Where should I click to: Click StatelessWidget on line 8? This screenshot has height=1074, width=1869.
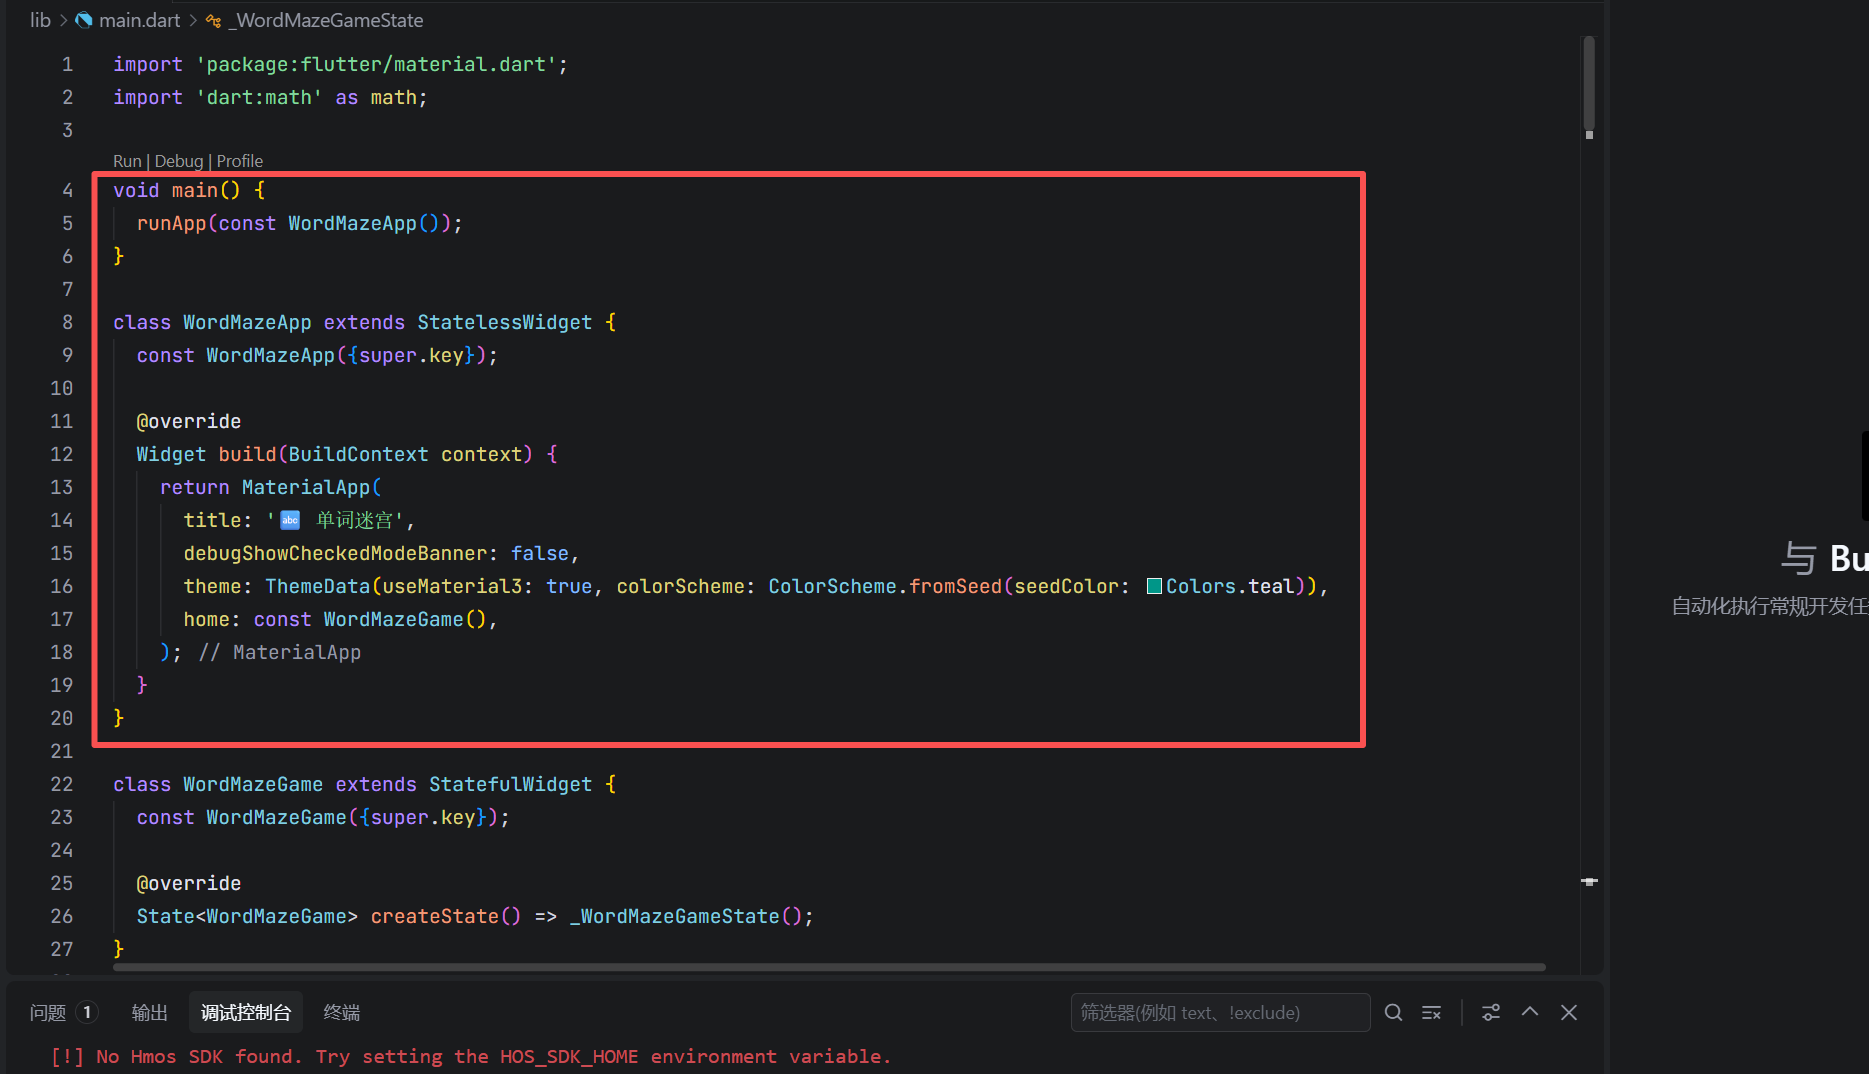click(x=505, y=322)
